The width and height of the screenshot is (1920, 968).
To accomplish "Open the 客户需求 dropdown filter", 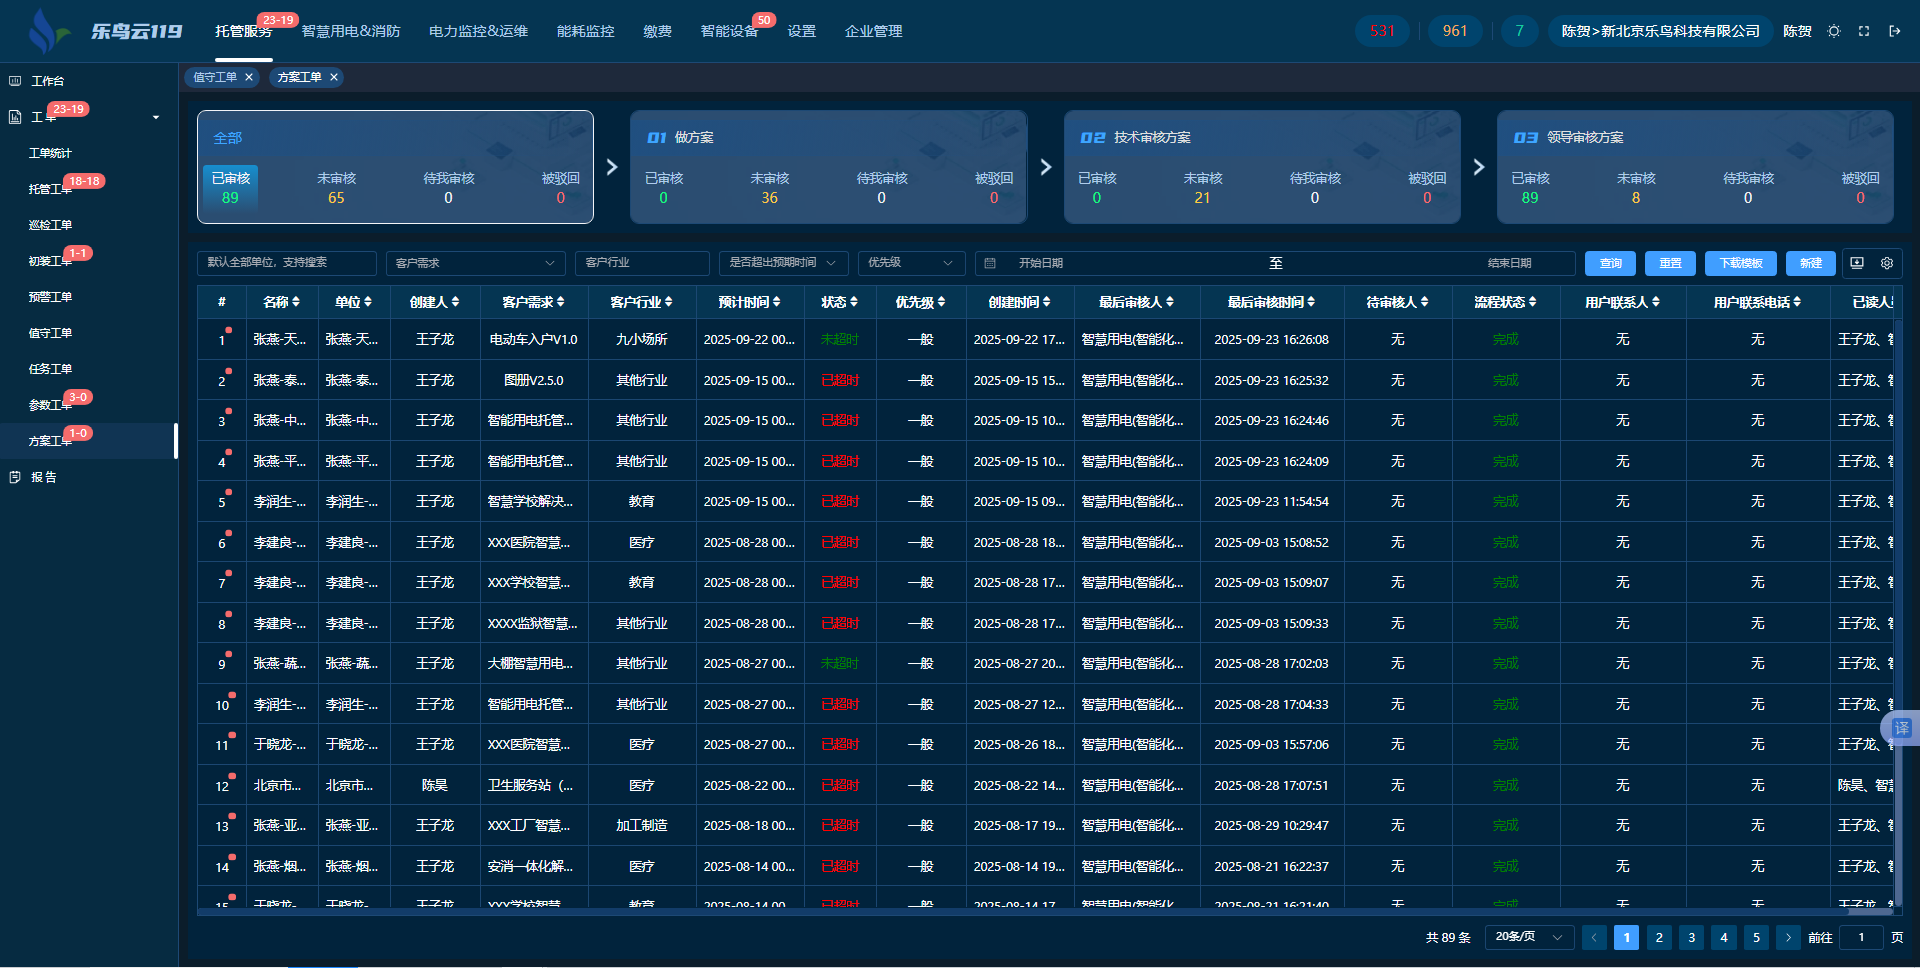I will tap(475, 263).
